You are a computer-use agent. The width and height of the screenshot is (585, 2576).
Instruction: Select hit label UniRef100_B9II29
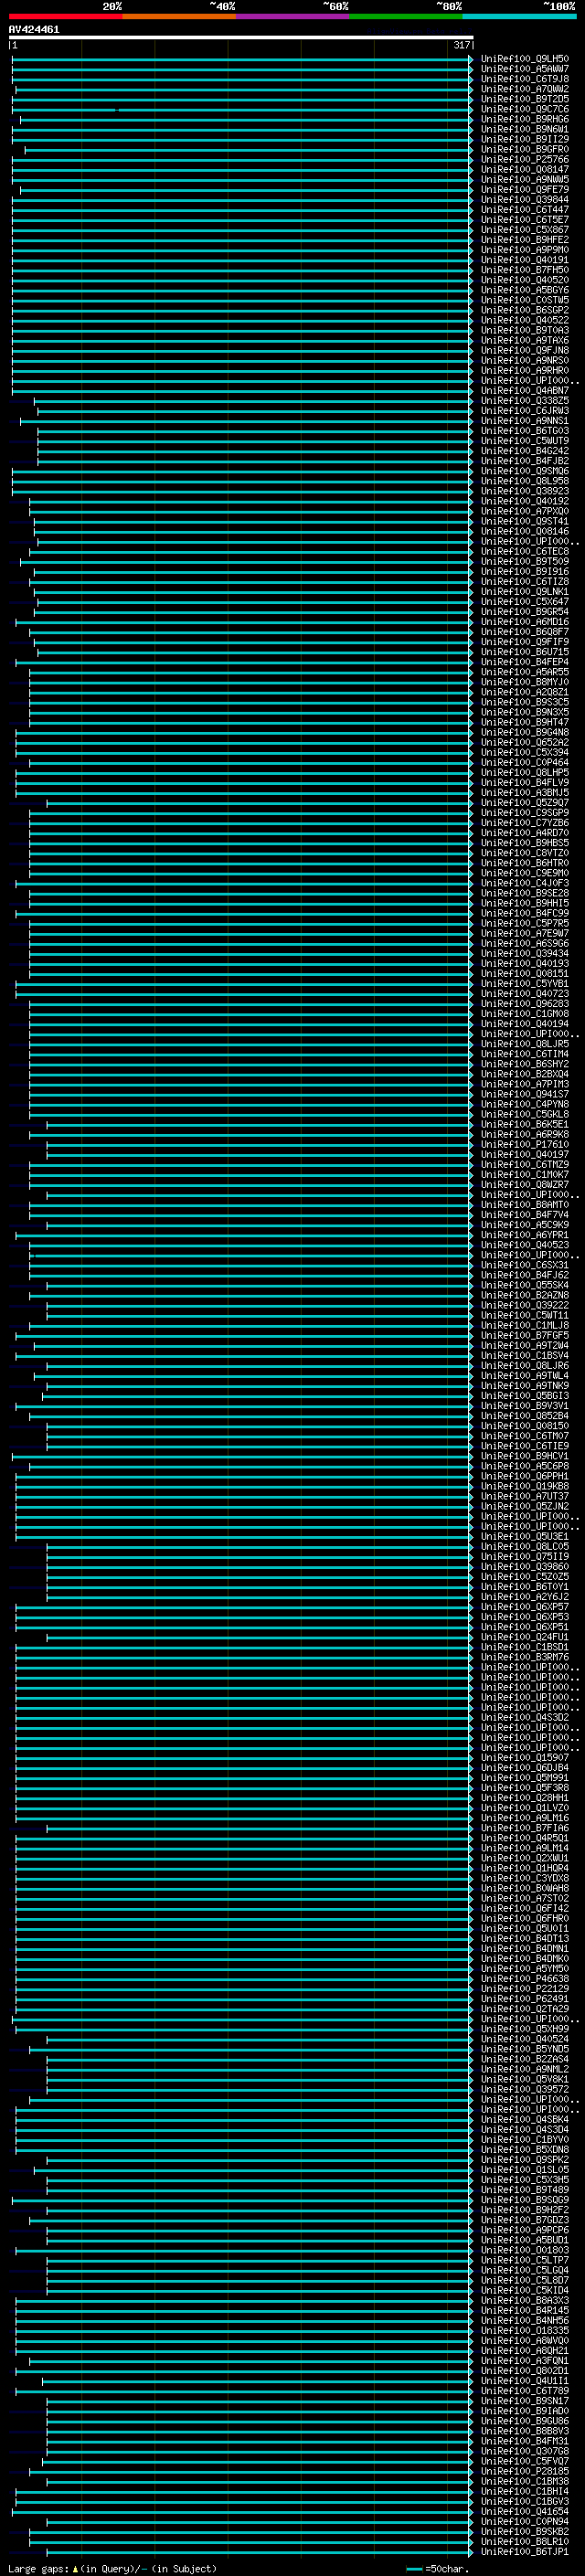(x=525, y=139)
